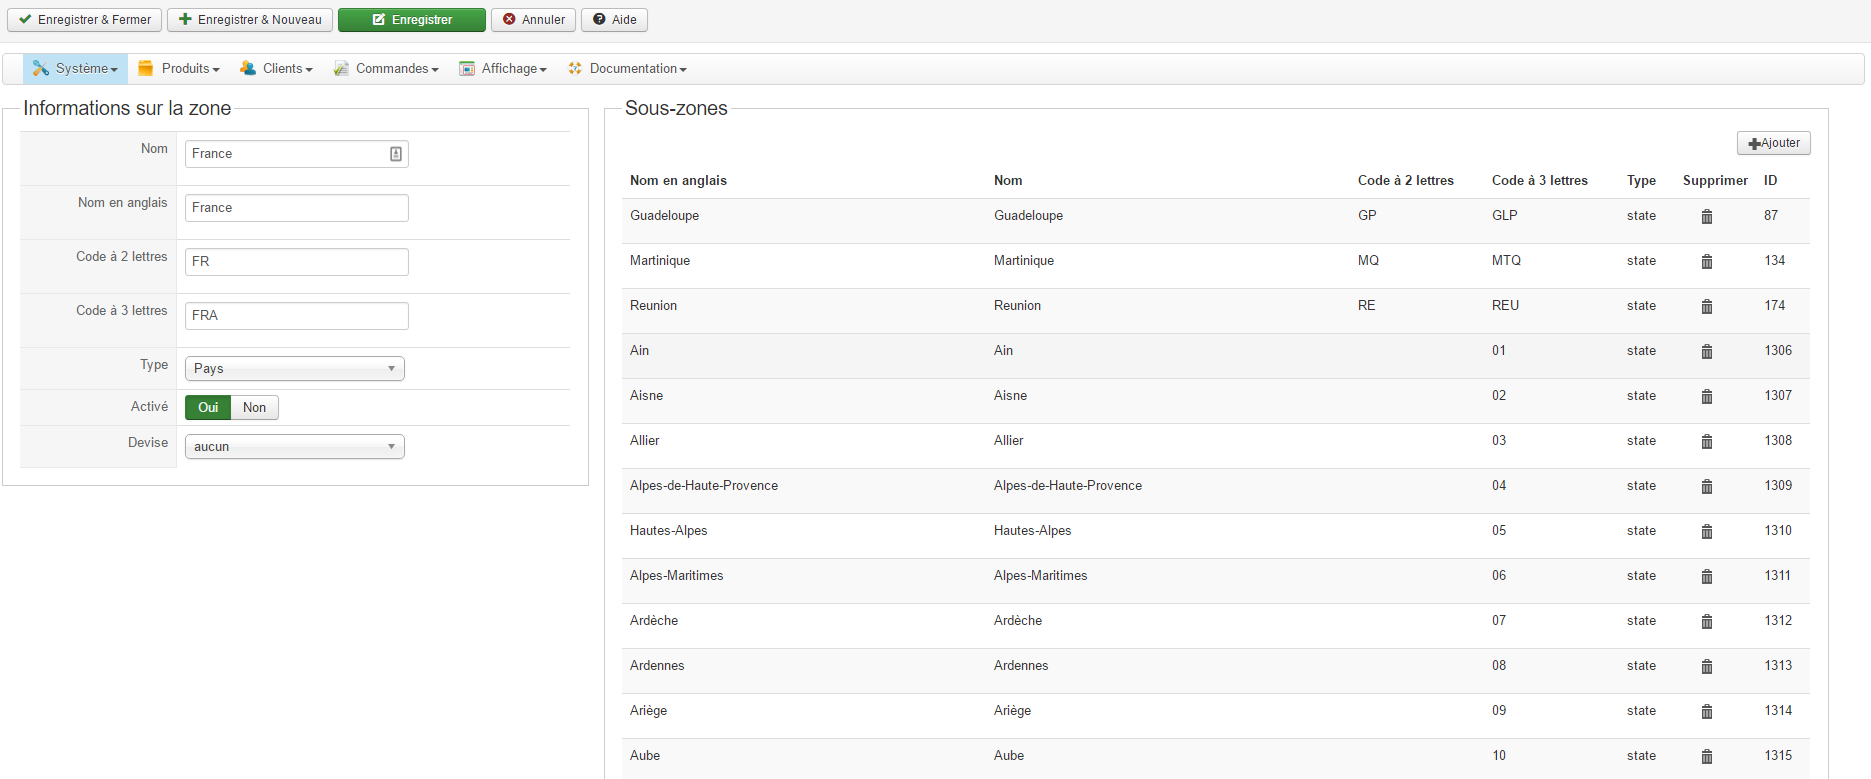Click the green Enregistrer button

pyautogui.click(x=412, y=20)
